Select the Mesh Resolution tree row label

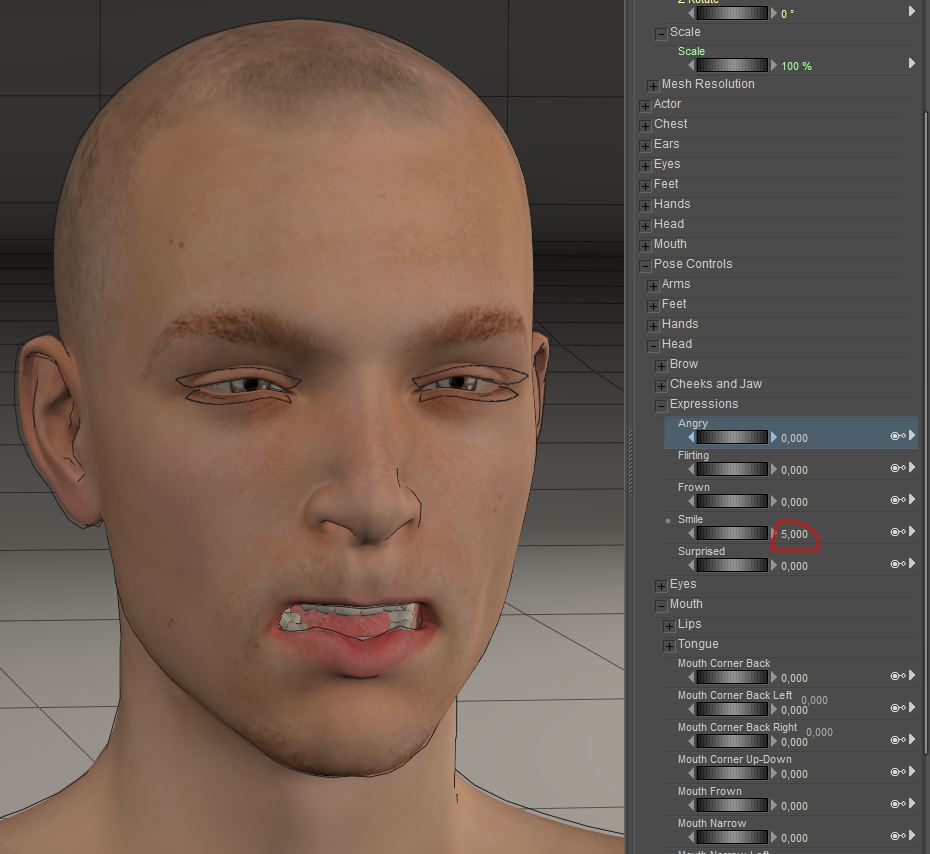pyautogui.click(x=708, y=84)
